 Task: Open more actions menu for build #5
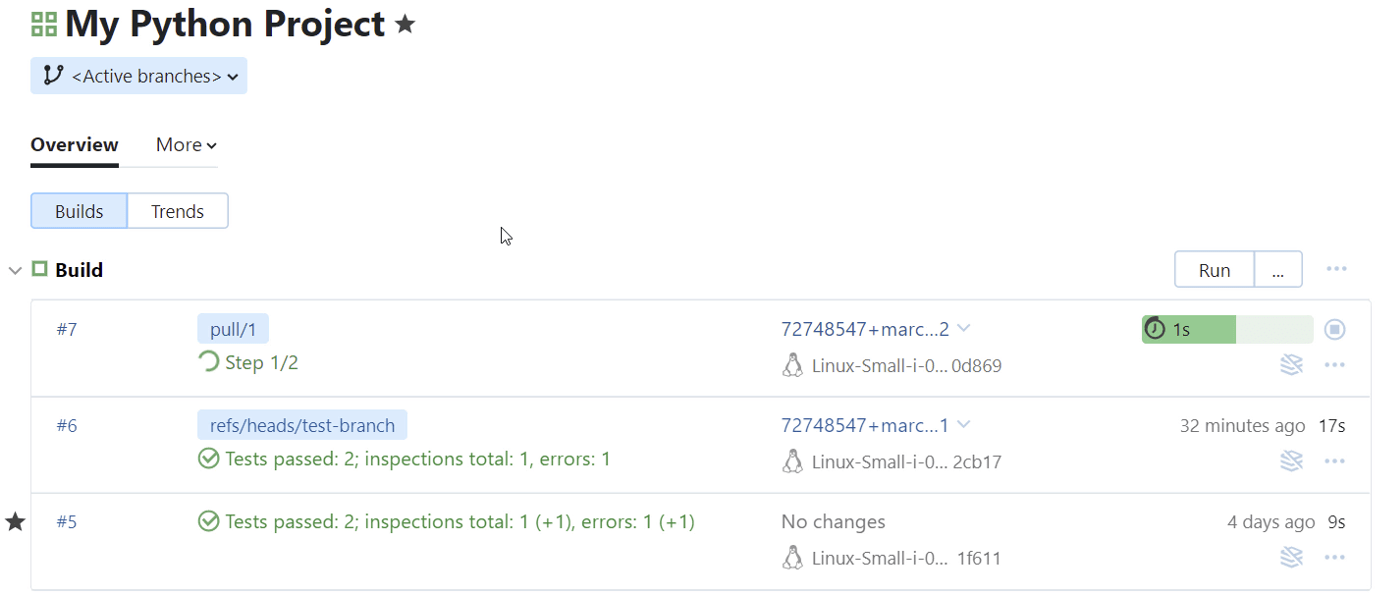(x=1334, y=557)
